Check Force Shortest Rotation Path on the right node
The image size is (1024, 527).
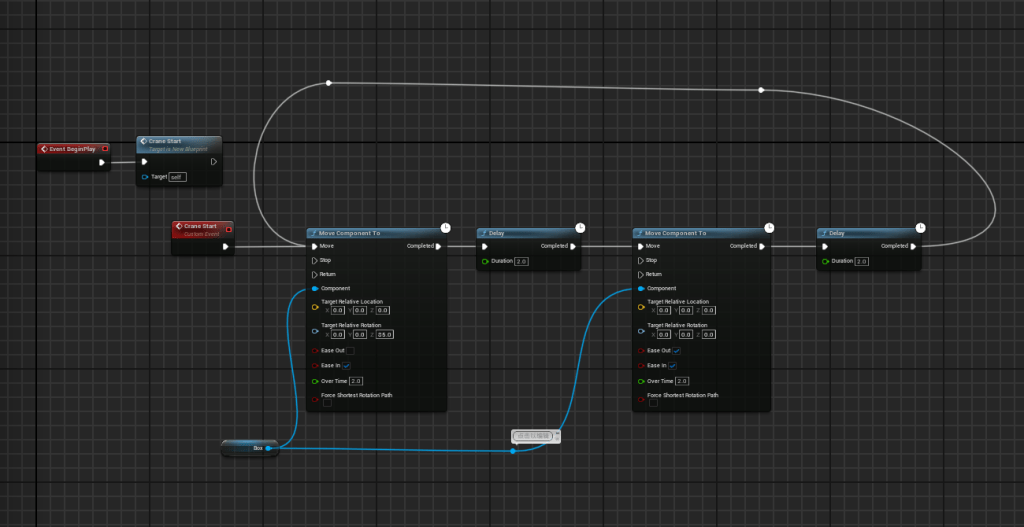point(653,403)
